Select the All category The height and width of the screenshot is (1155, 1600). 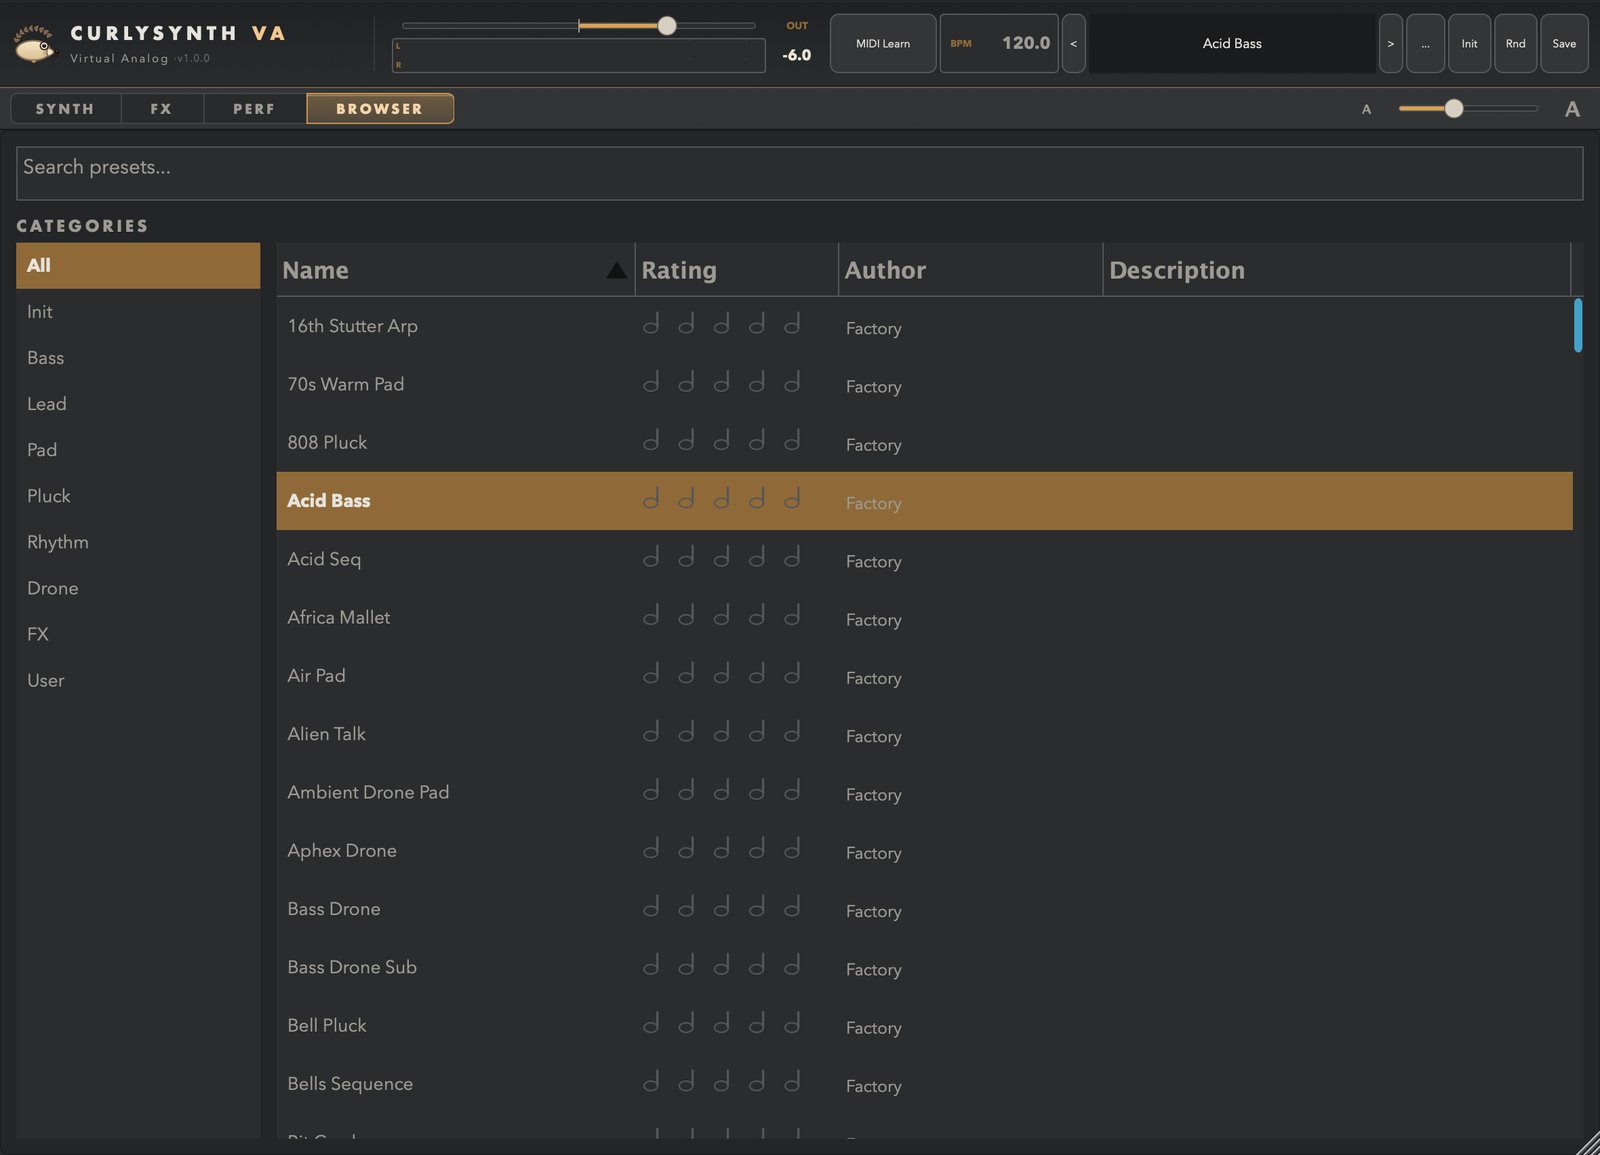[x=138, y=265]
